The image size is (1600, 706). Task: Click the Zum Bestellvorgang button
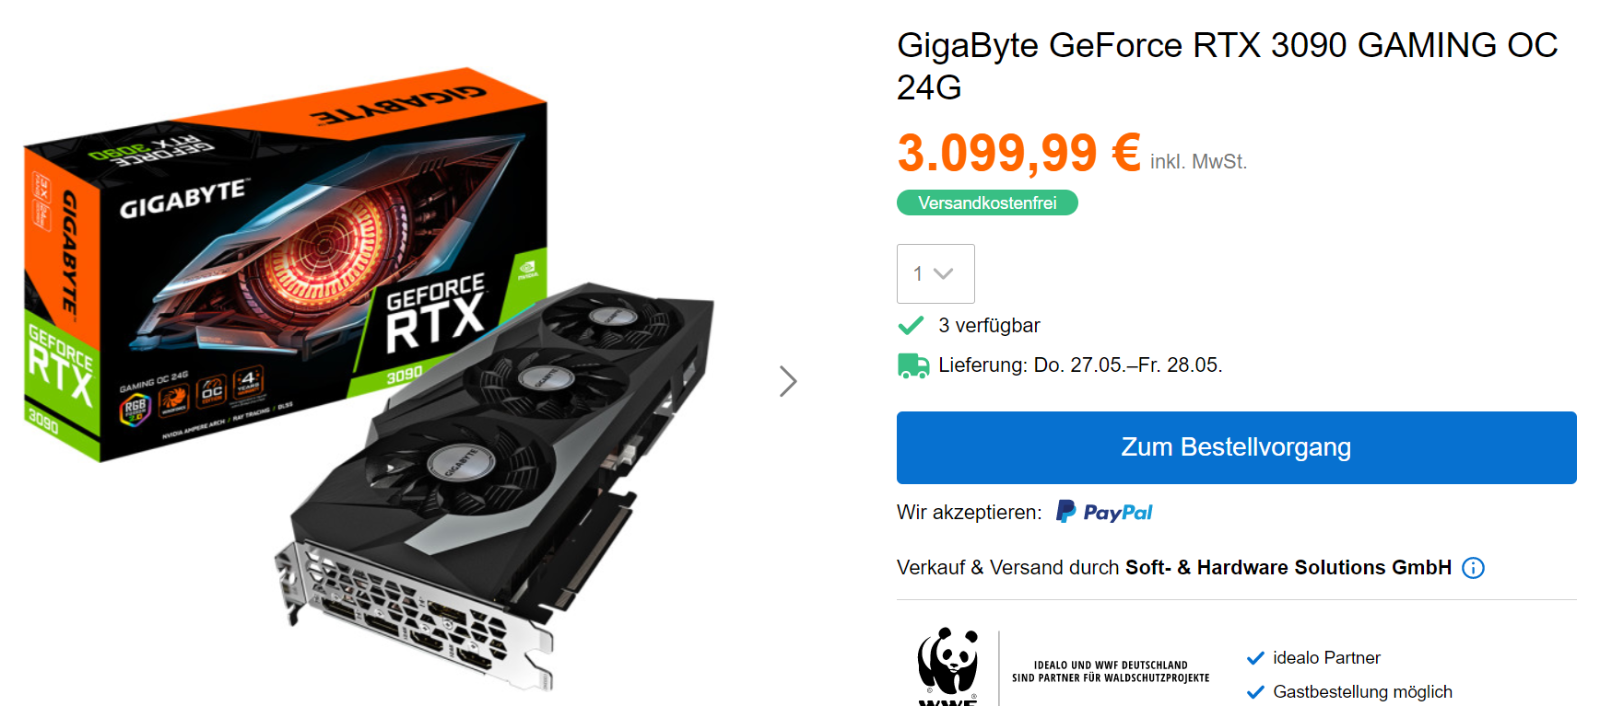1236,448
